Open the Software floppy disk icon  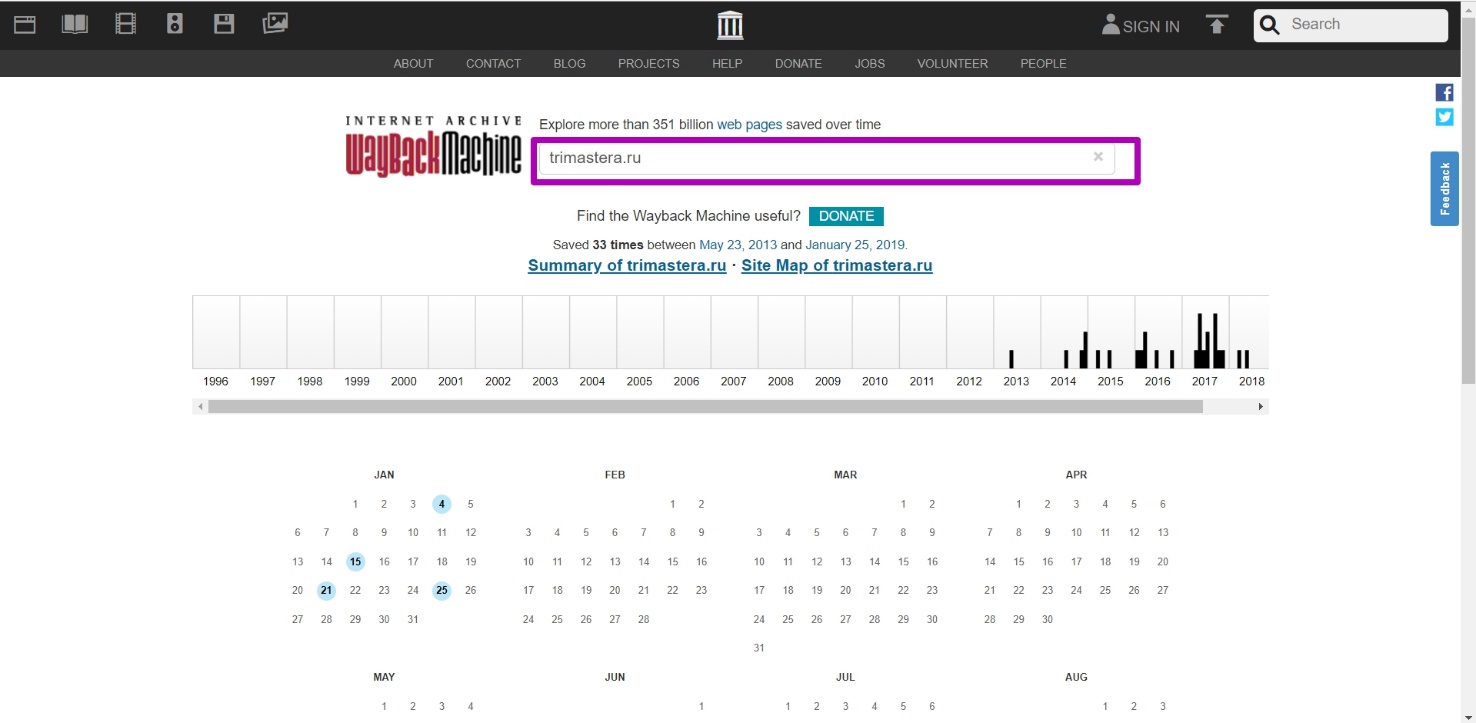[224, 24]
